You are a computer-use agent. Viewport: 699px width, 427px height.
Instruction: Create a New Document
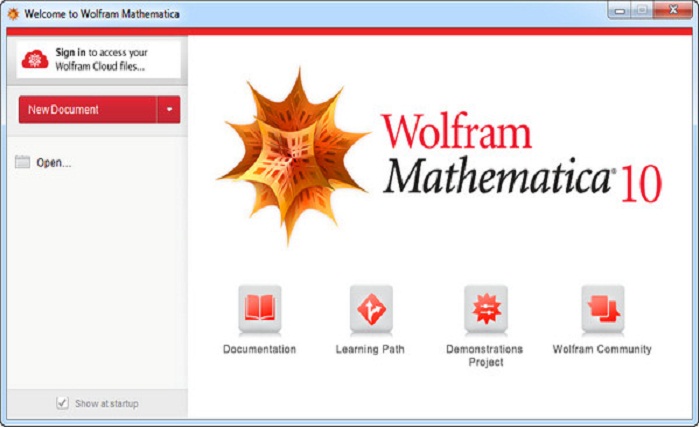[x=88, y=109]
